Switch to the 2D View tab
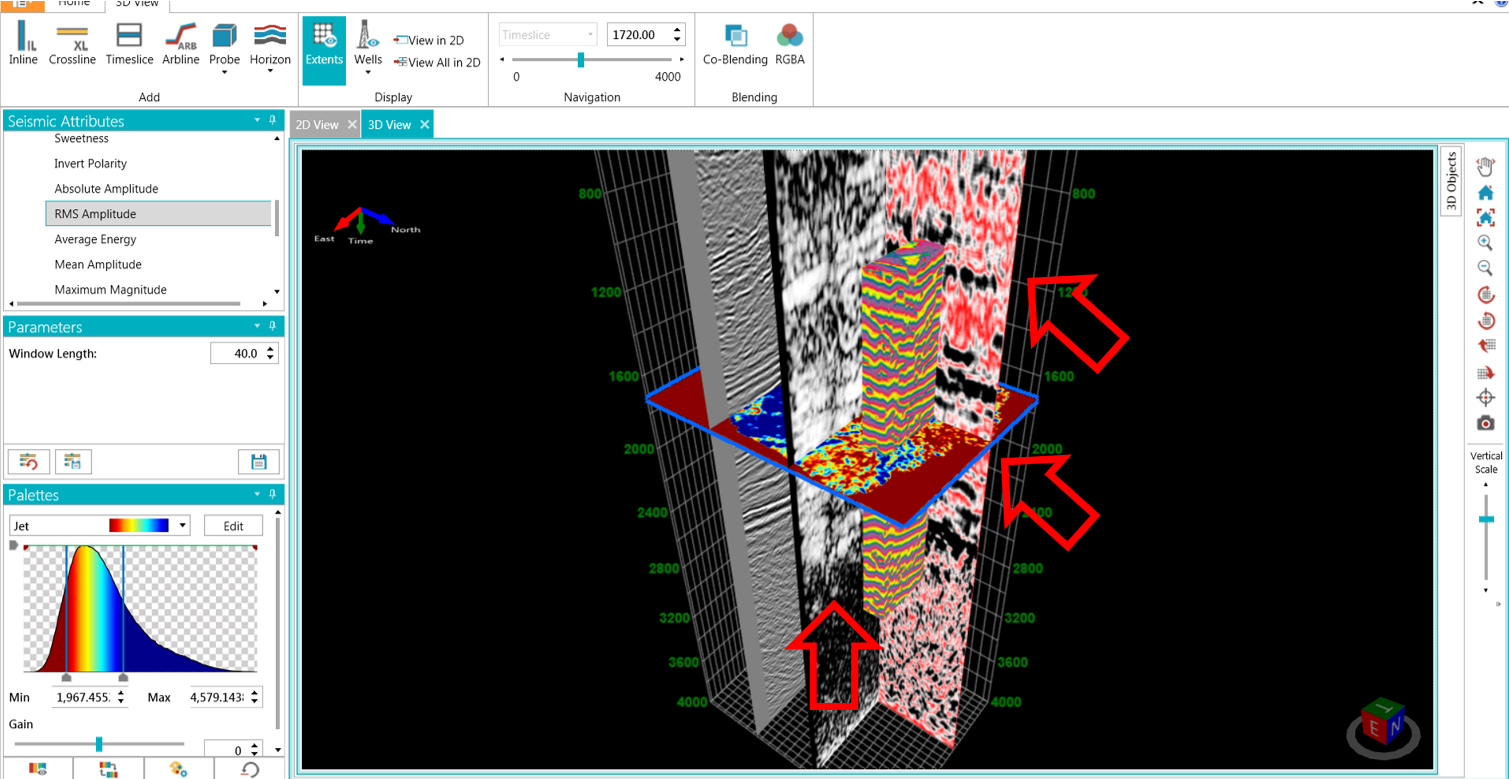1509x779 pixels. coord(317,125)
